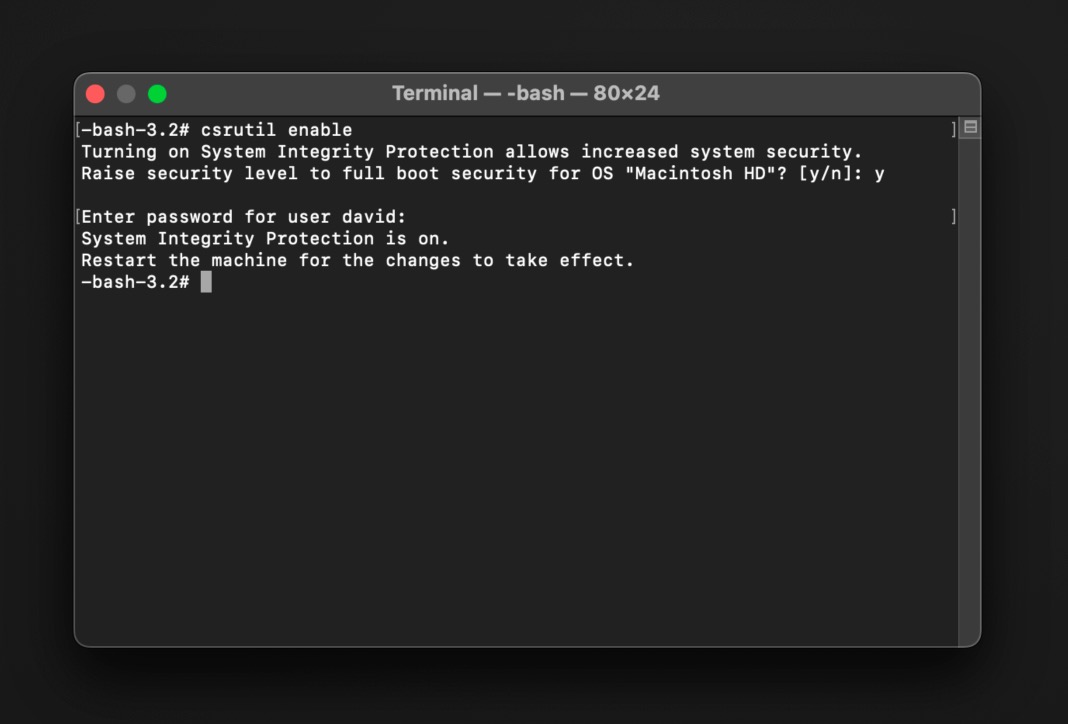The image size is (1068, 724).
Task: Click the yellow minimize traffic light button
Action: pos(126,93)
